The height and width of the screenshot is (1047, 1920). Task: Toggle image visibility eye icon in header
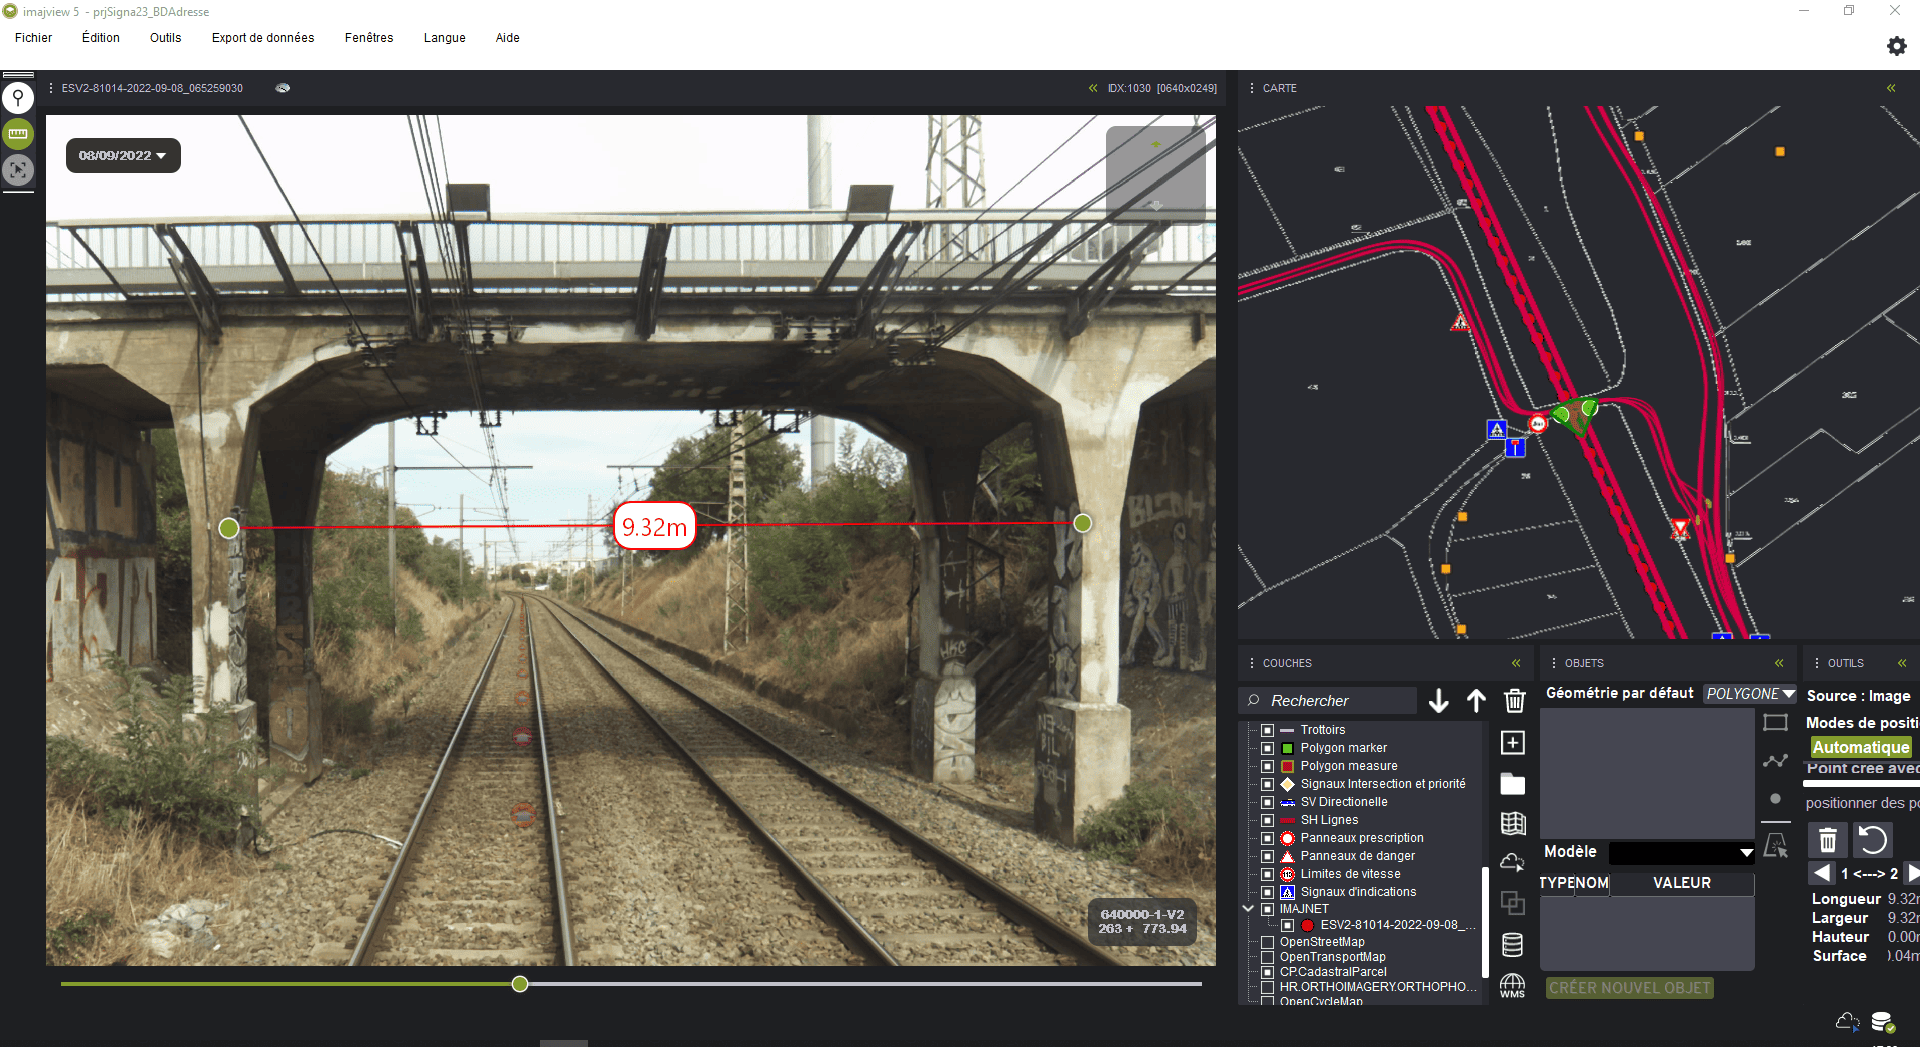(x=283, y=88)
